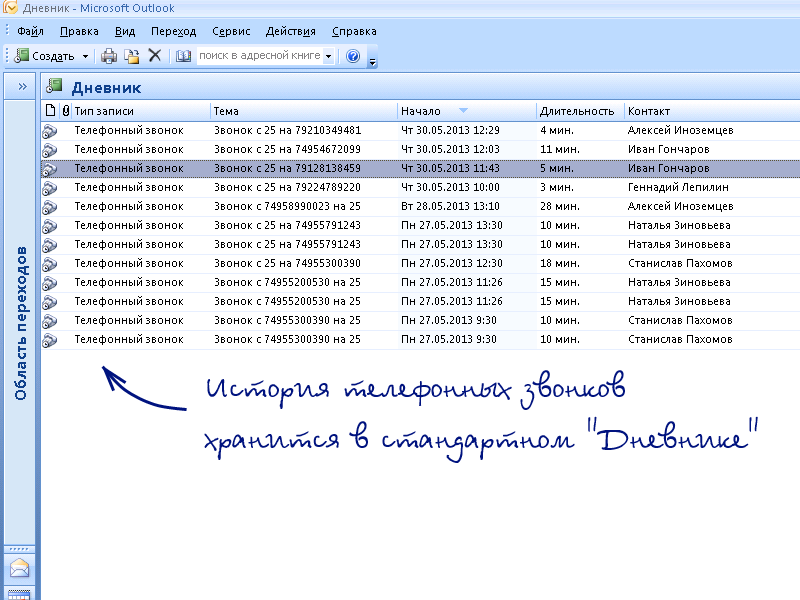Open the Действия menu
This screenshot has width=800, height=600.
(291, 31)
